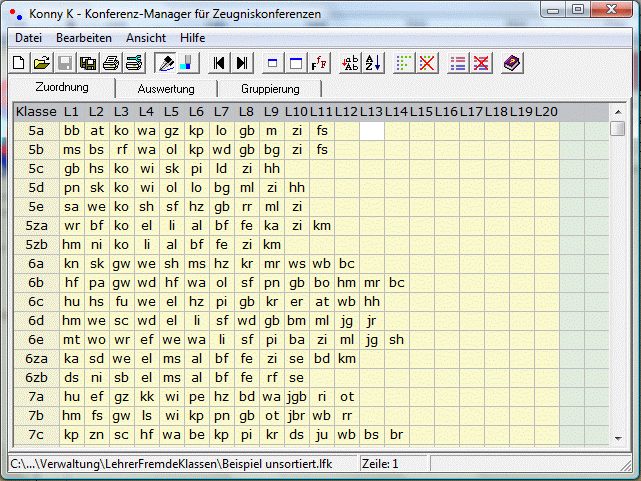Click the new file icon
The height and width of the screenshot is (481, 641).
click(x=19, y=63)
